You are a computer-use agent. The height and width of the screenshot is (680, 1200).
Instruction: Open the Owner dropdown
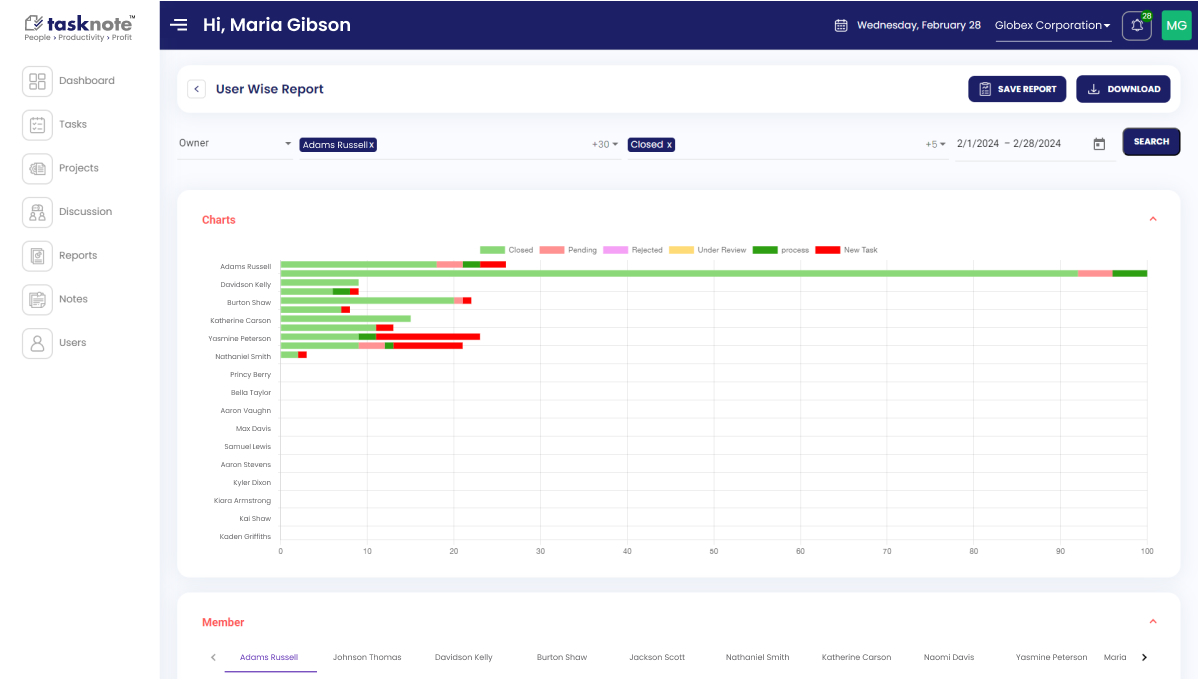[235, 144]
